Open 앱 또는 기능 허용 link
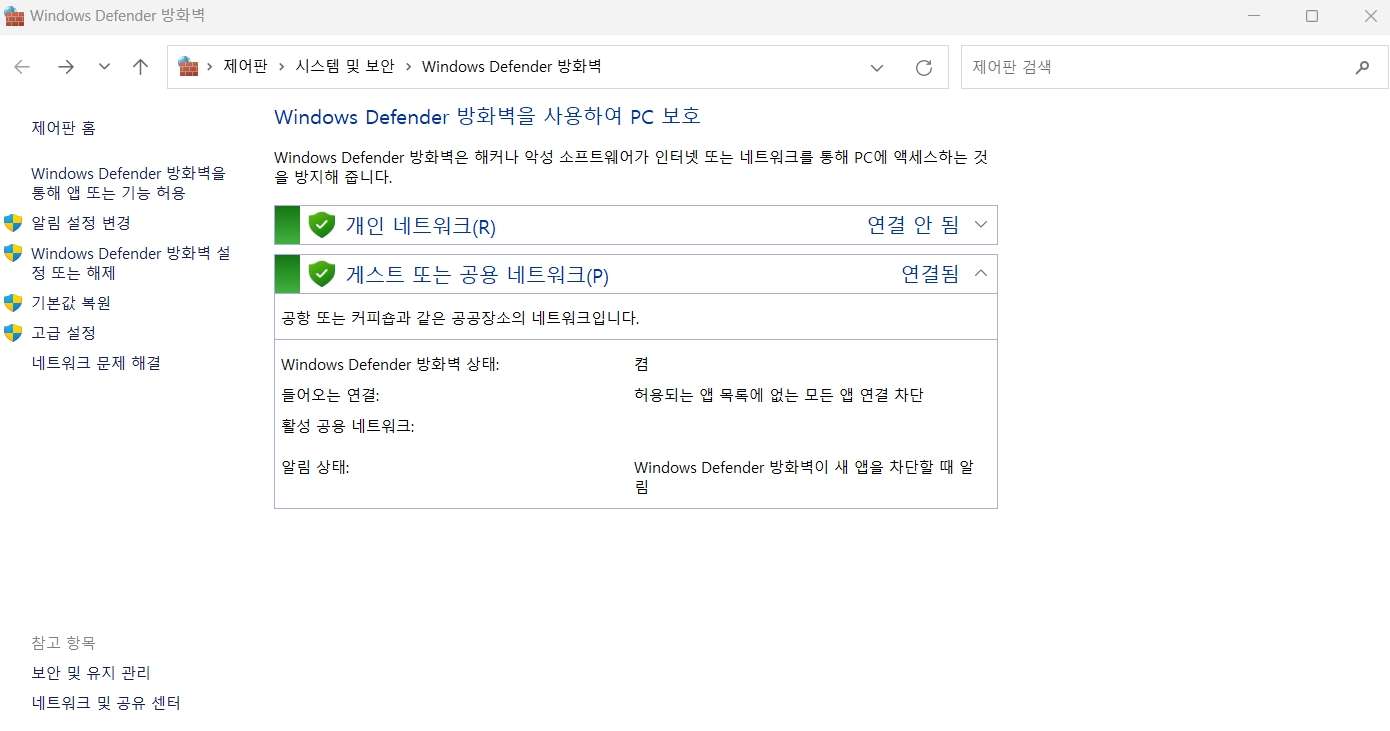This screenshot has width=1390, height=731. coord(129,183)
